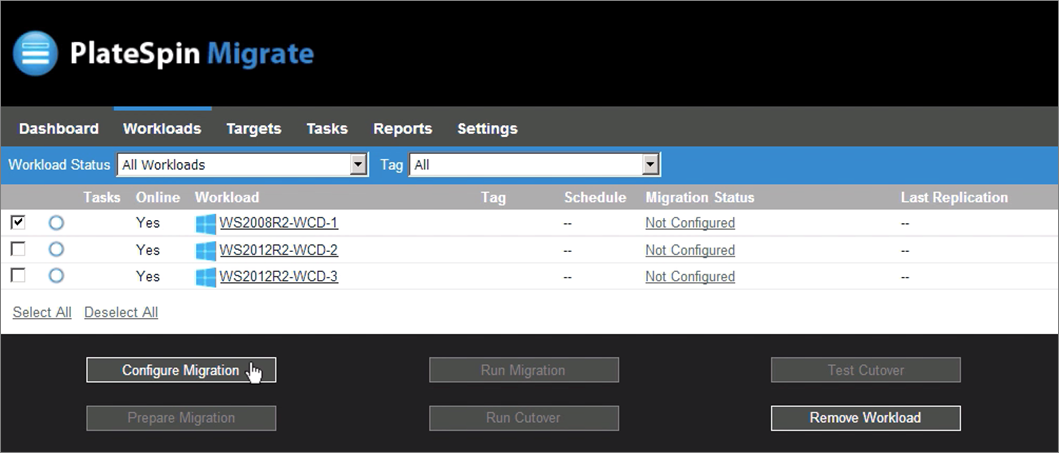Check the WS2012R2-WCD-3 workload checkbox
This screenshot has height=453, width=1059.
pos(18,275)
